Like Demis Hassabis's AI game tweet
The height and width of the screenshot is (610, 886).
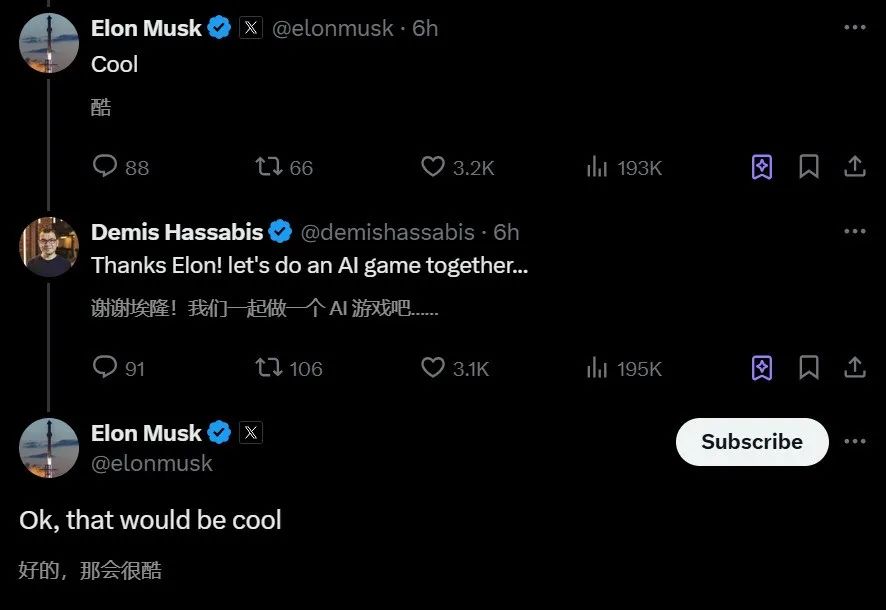click(x=432, y=368)
